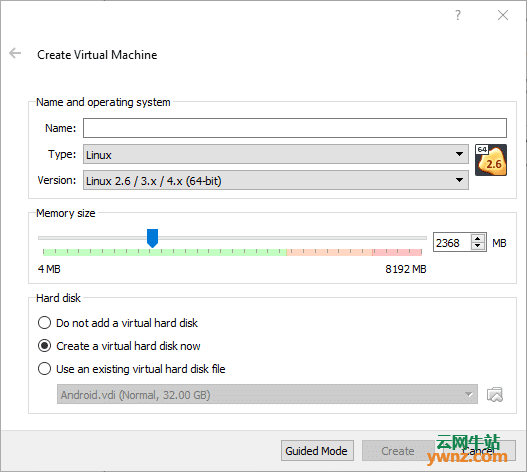Click the Create button

point(398,451)
